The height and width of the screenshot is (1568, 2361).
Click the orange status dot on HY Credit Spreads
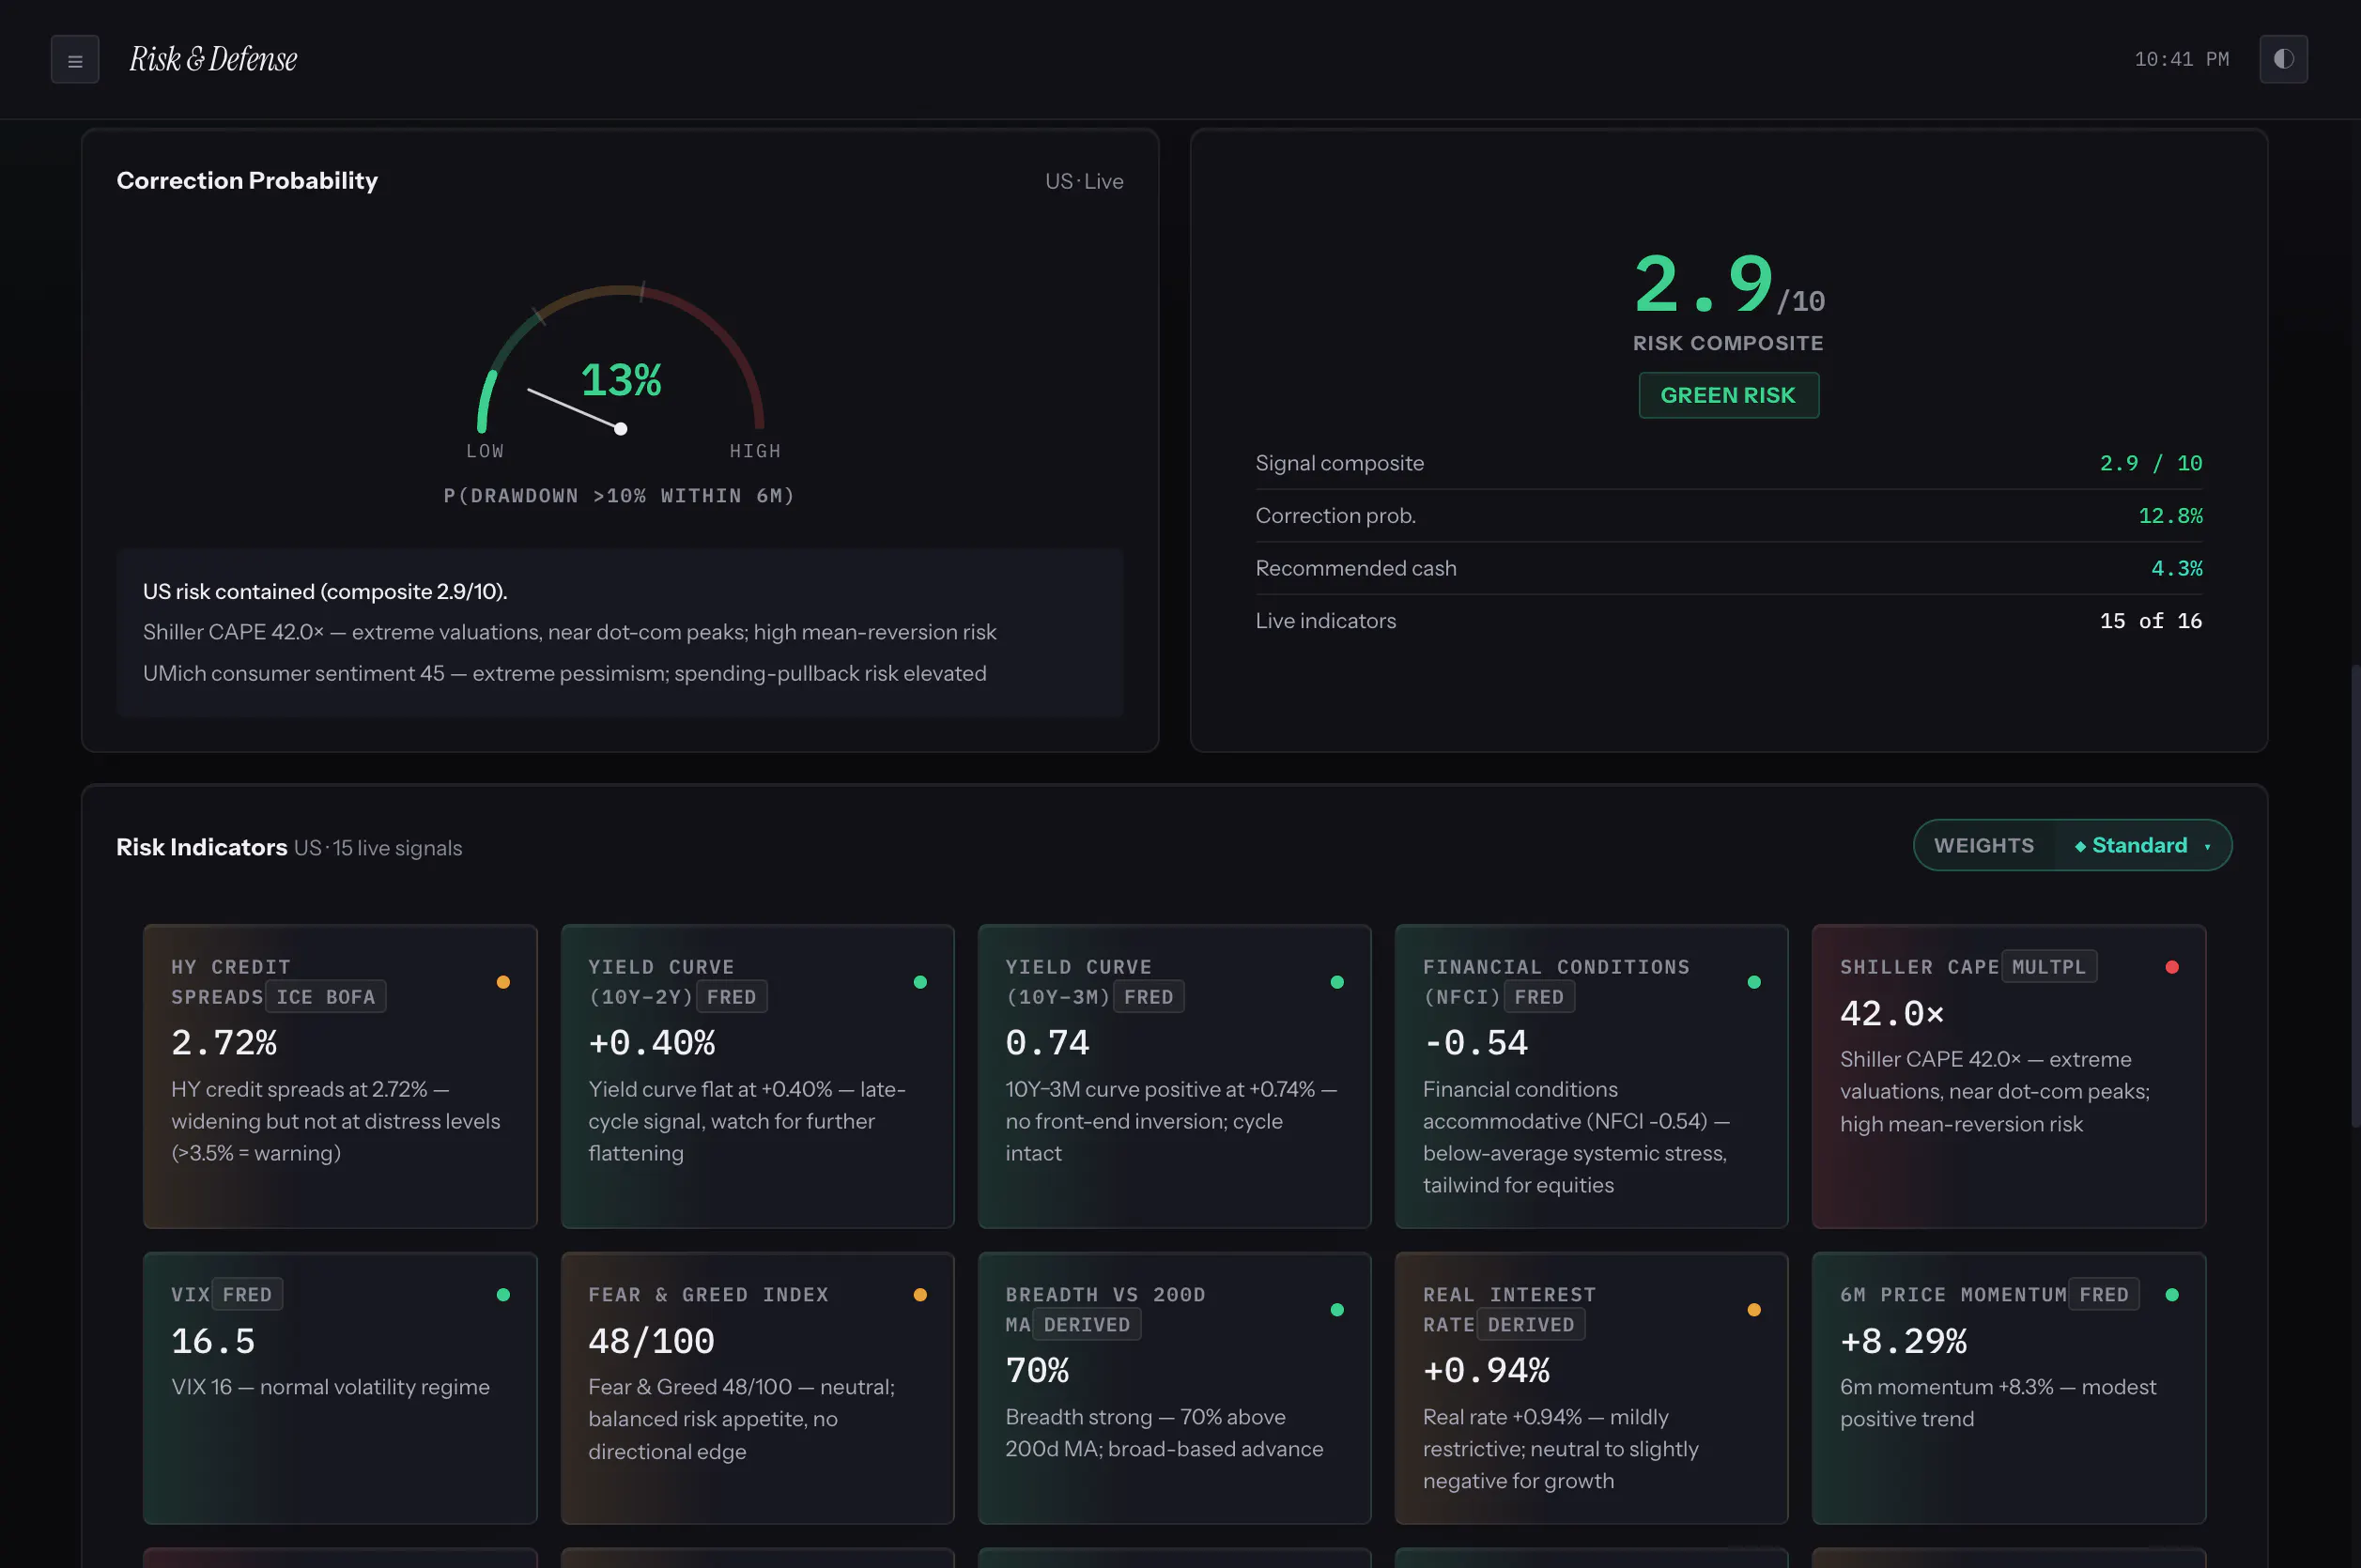503,982
